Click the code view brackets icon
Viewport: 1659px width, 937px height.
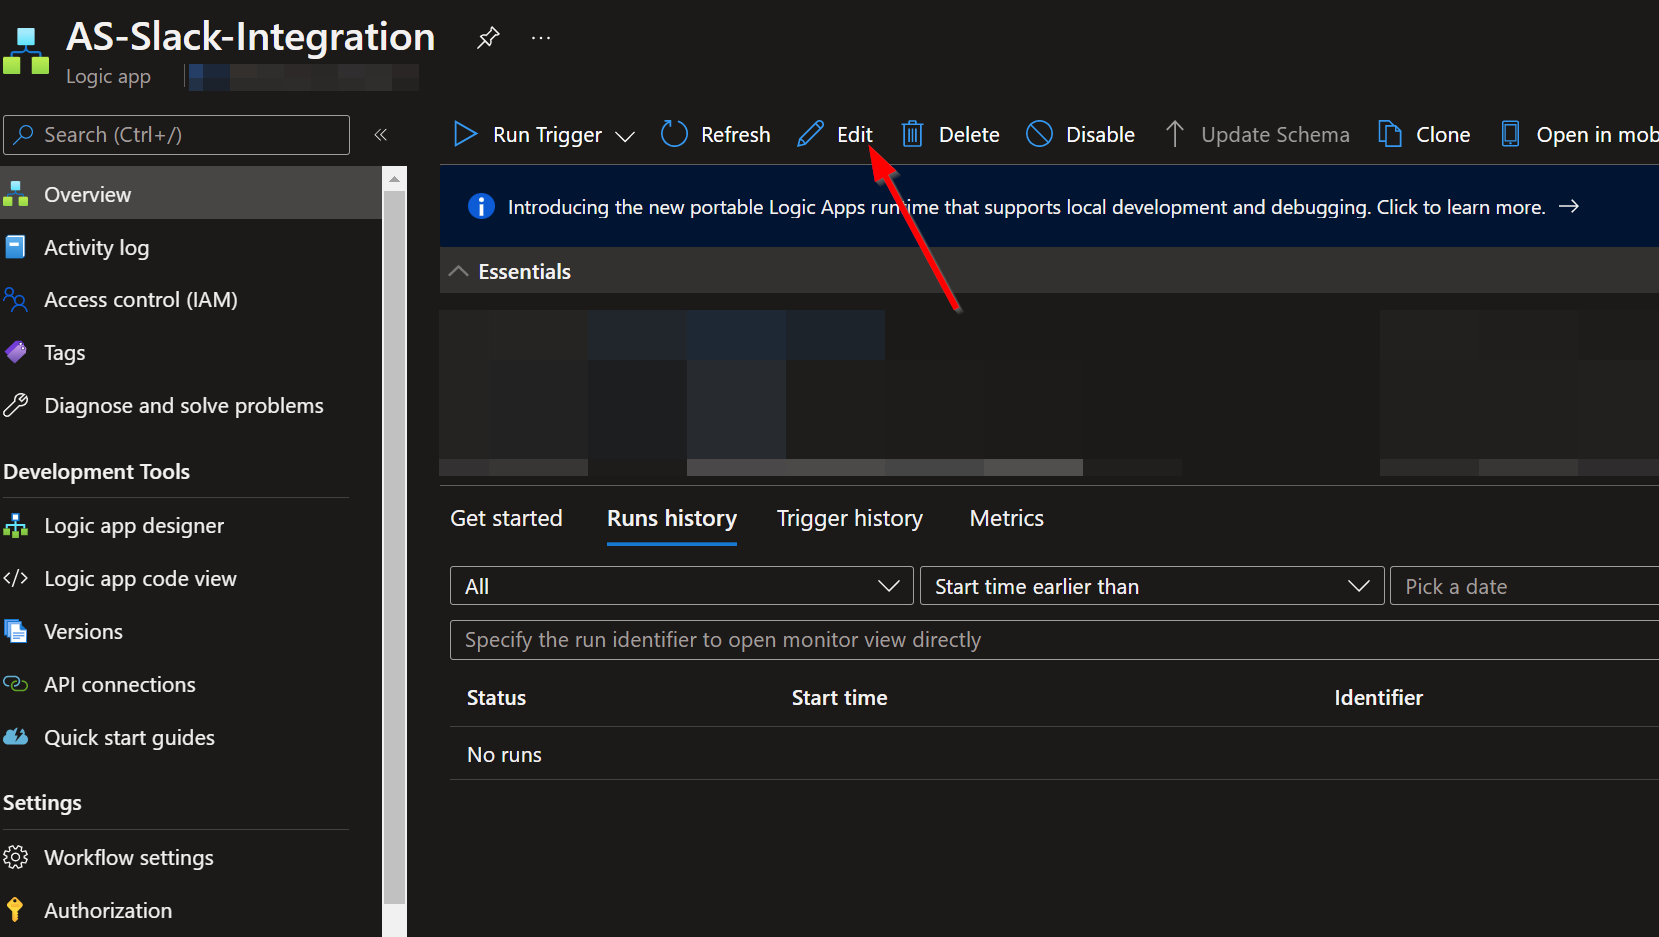(15, 578)
